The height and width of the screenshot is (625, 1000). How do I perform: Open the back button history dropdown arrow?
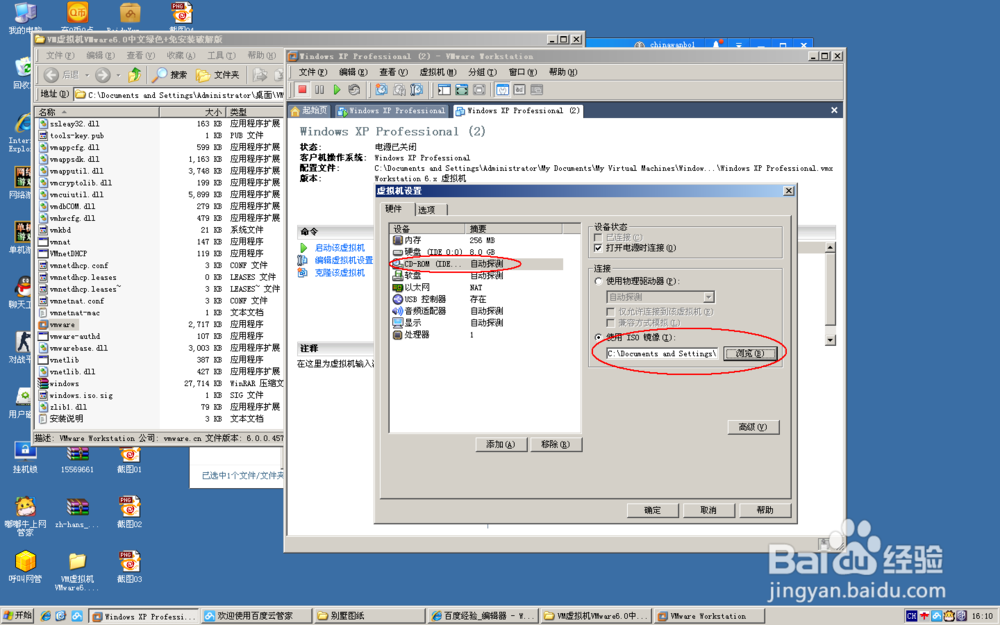pyautogui.click(x=87, y=75)
